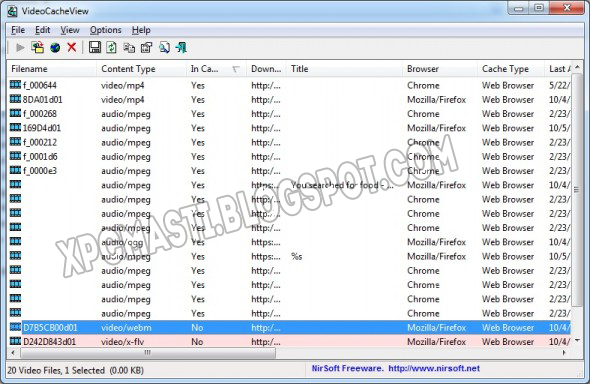Click the film icon of f_000268

pos(15,113)
